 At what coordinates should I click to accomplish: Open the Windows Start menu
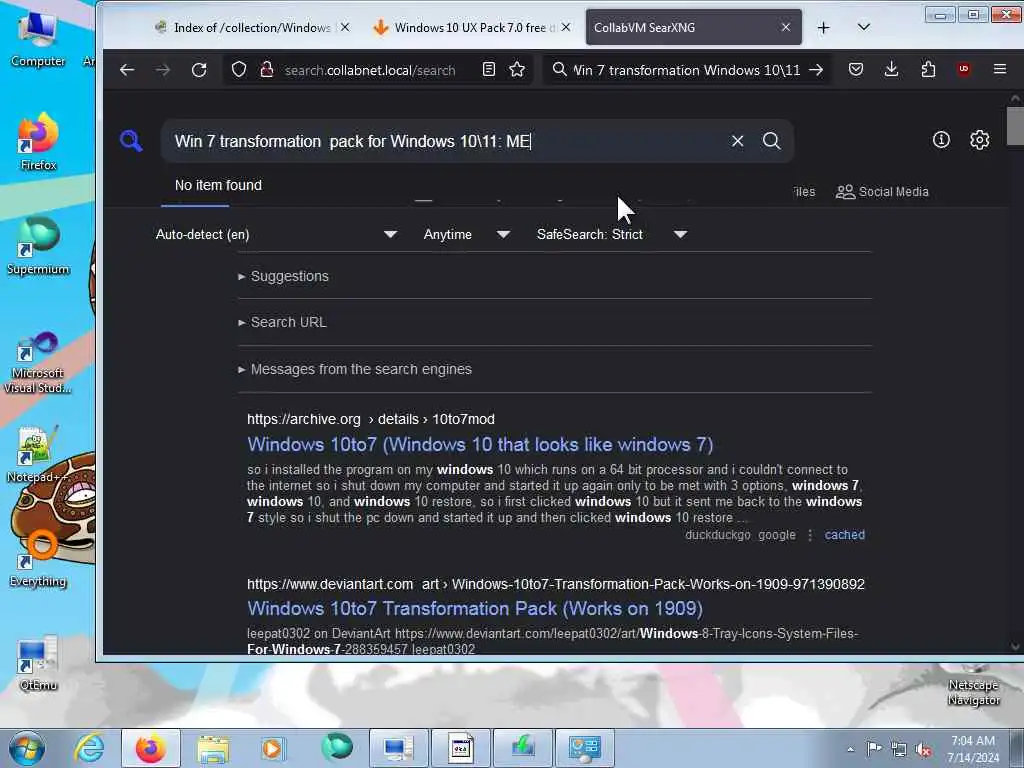coord(27,748)
